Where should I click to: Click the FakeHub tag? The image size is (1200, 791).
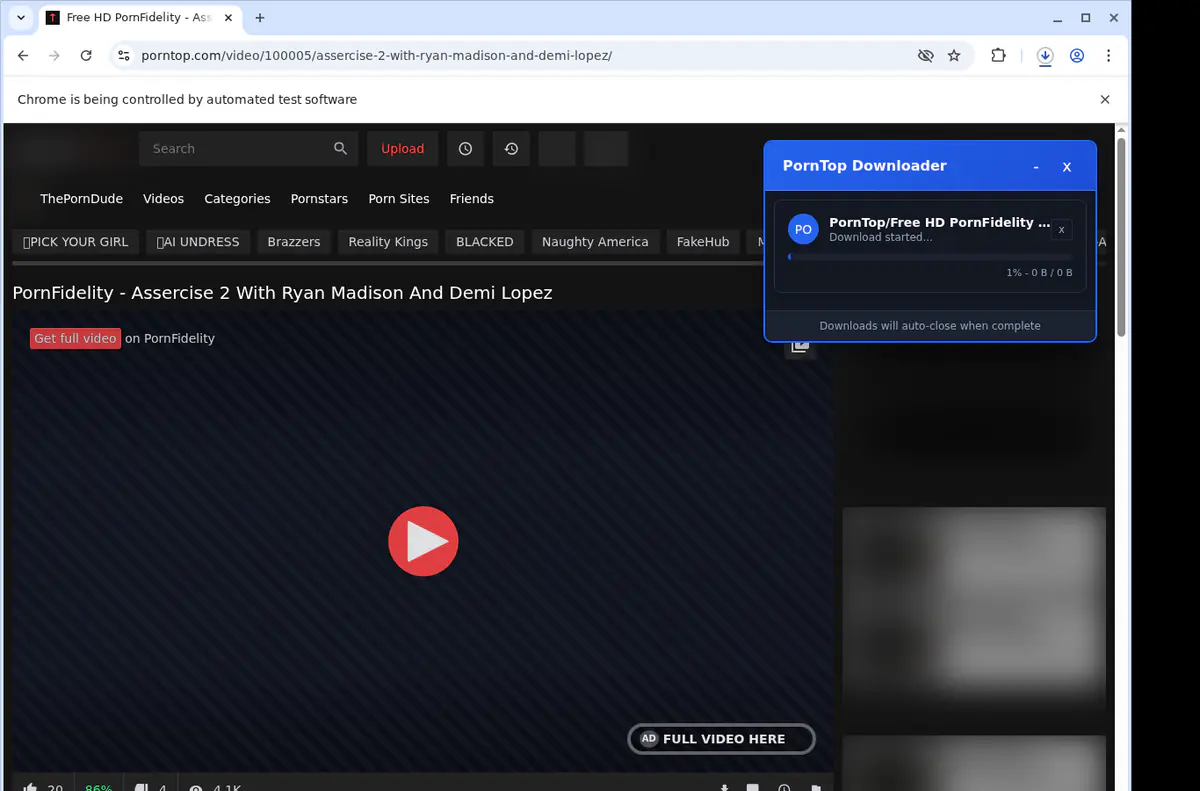(x=703, y=242)
